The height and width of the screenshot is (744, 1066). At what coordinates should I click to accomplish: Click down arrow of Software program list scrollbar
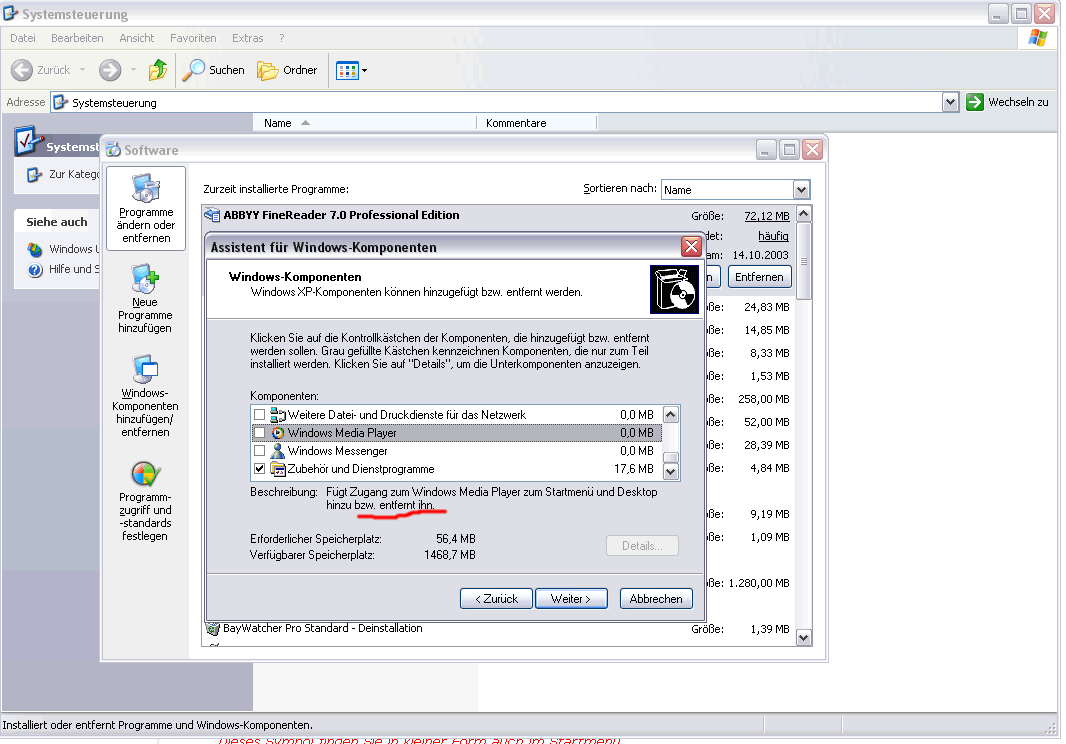(x=804, y=637)
